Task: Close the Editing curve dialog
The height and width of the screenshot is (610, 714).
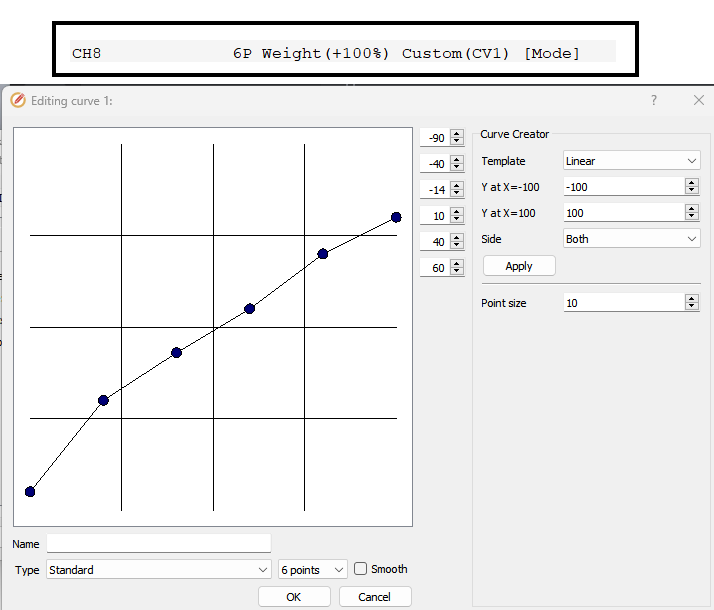Action: [x=699, y=100]
